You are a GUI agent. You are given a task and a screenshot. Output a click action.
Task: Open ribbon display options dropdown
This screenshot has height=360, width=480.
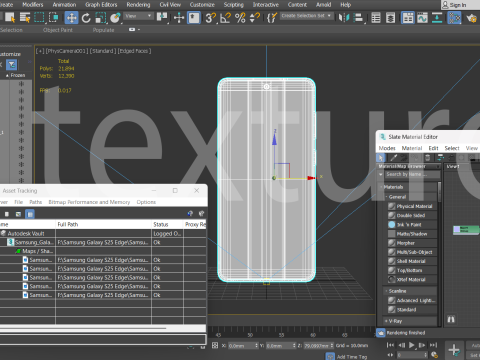(134, 30)
